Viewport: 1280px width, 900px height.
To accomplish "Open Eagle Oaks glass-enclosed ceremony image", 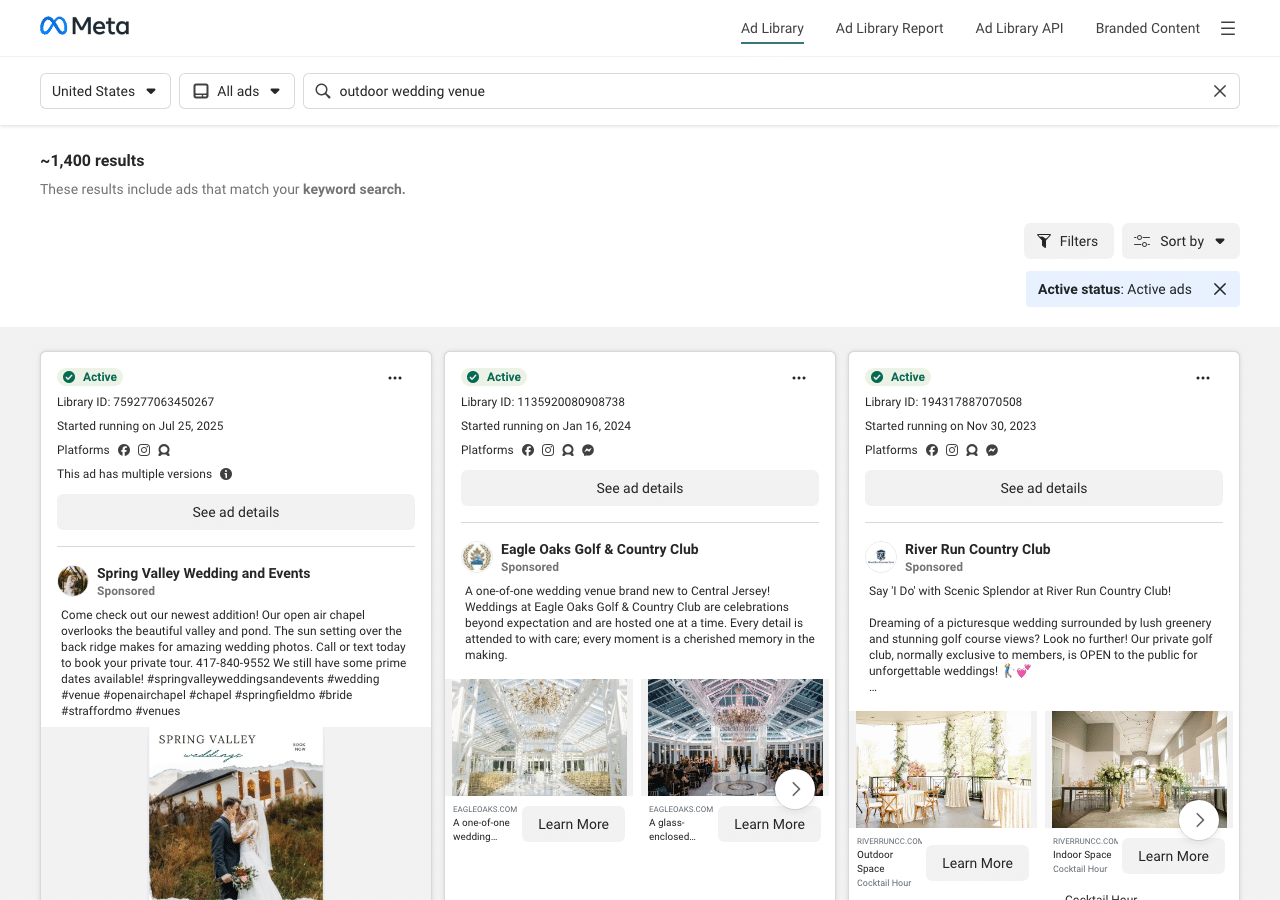I will 735,737.
